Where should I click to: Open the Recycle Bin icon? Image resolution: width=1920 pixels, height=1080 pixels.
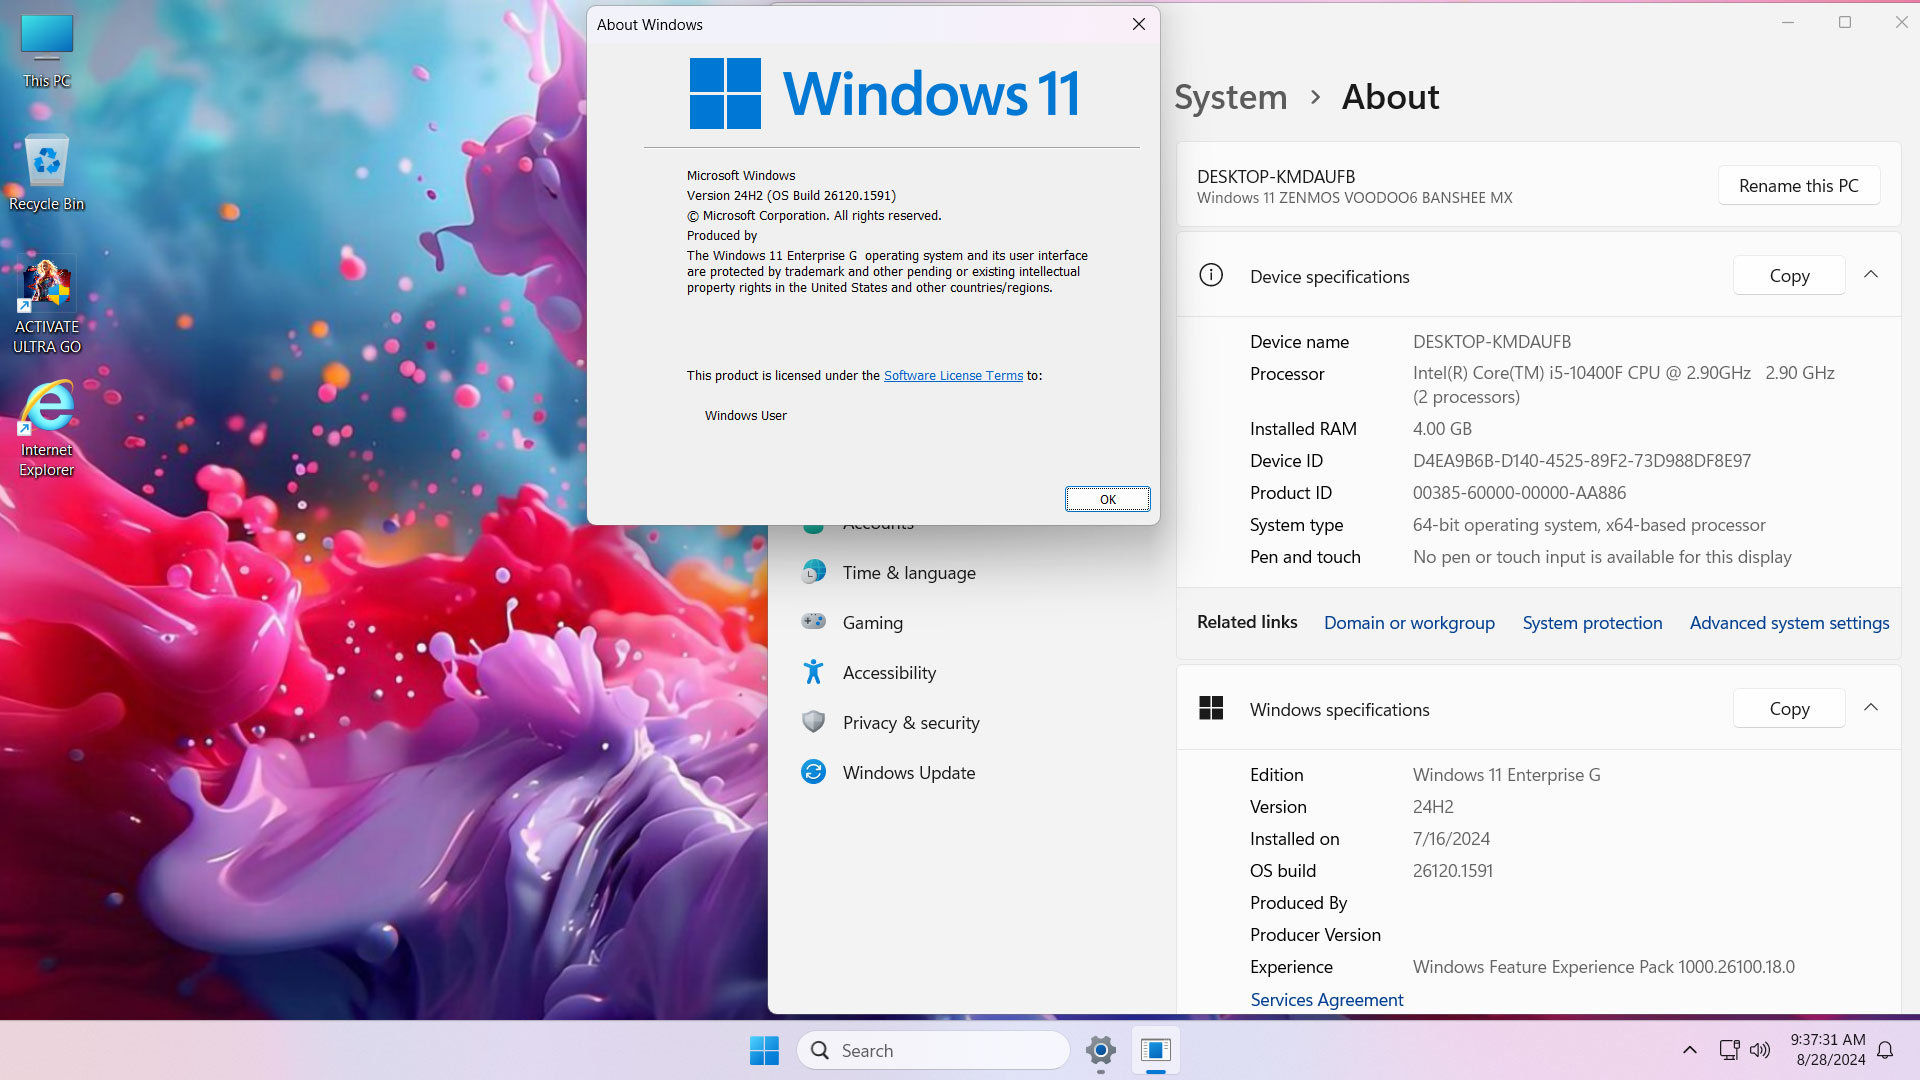pyautogui.click(x=47, y=173)
